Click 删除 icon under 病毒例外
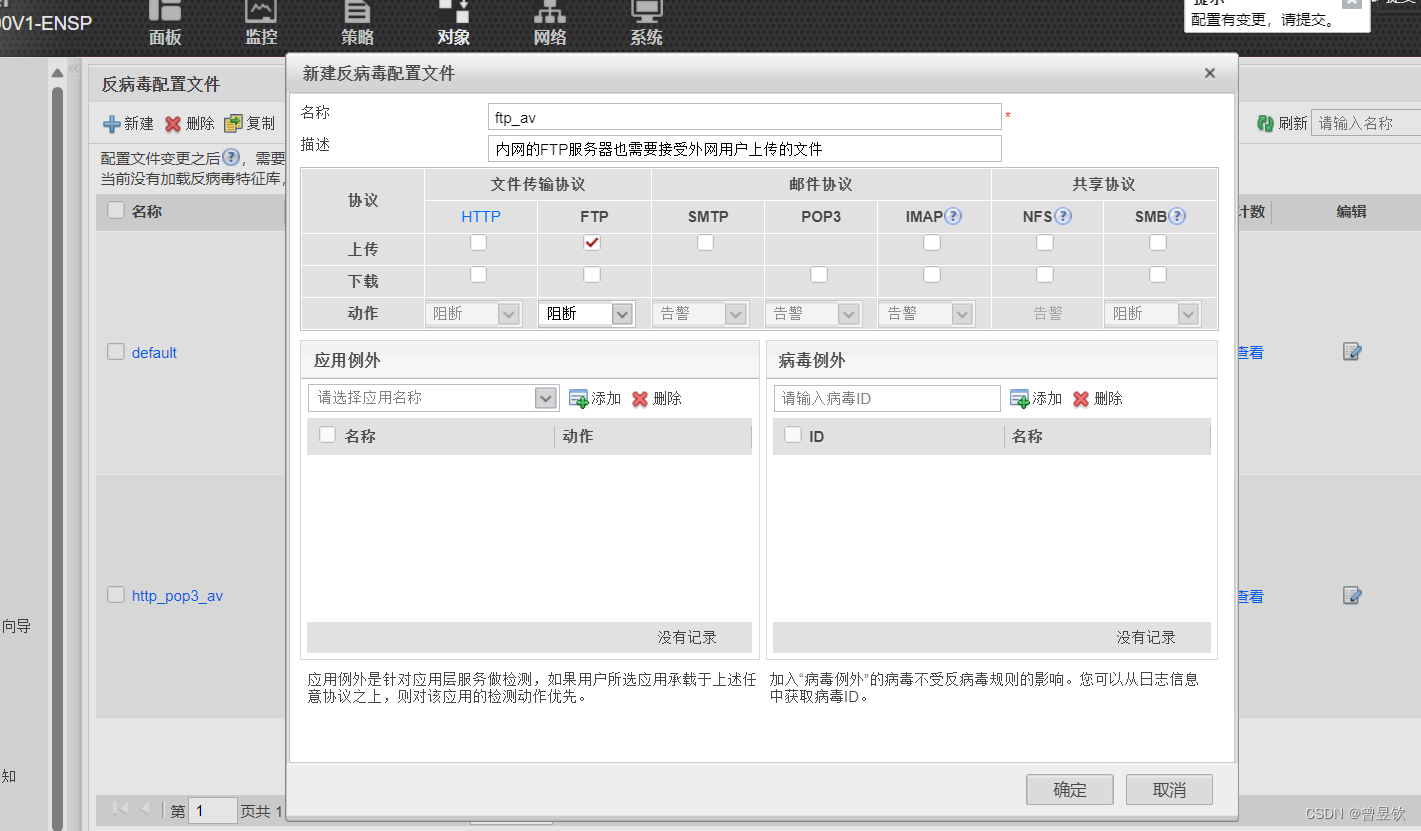Viewport: 1421px width, 831px height. tap(1081, 398)
